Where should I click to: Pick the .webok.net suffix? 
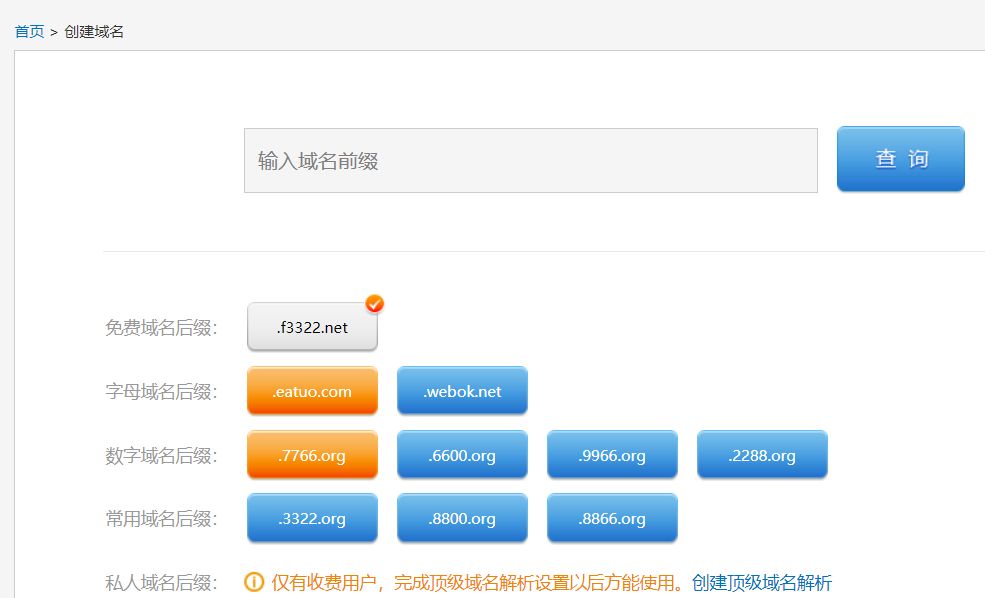click(x=462, y=391)
